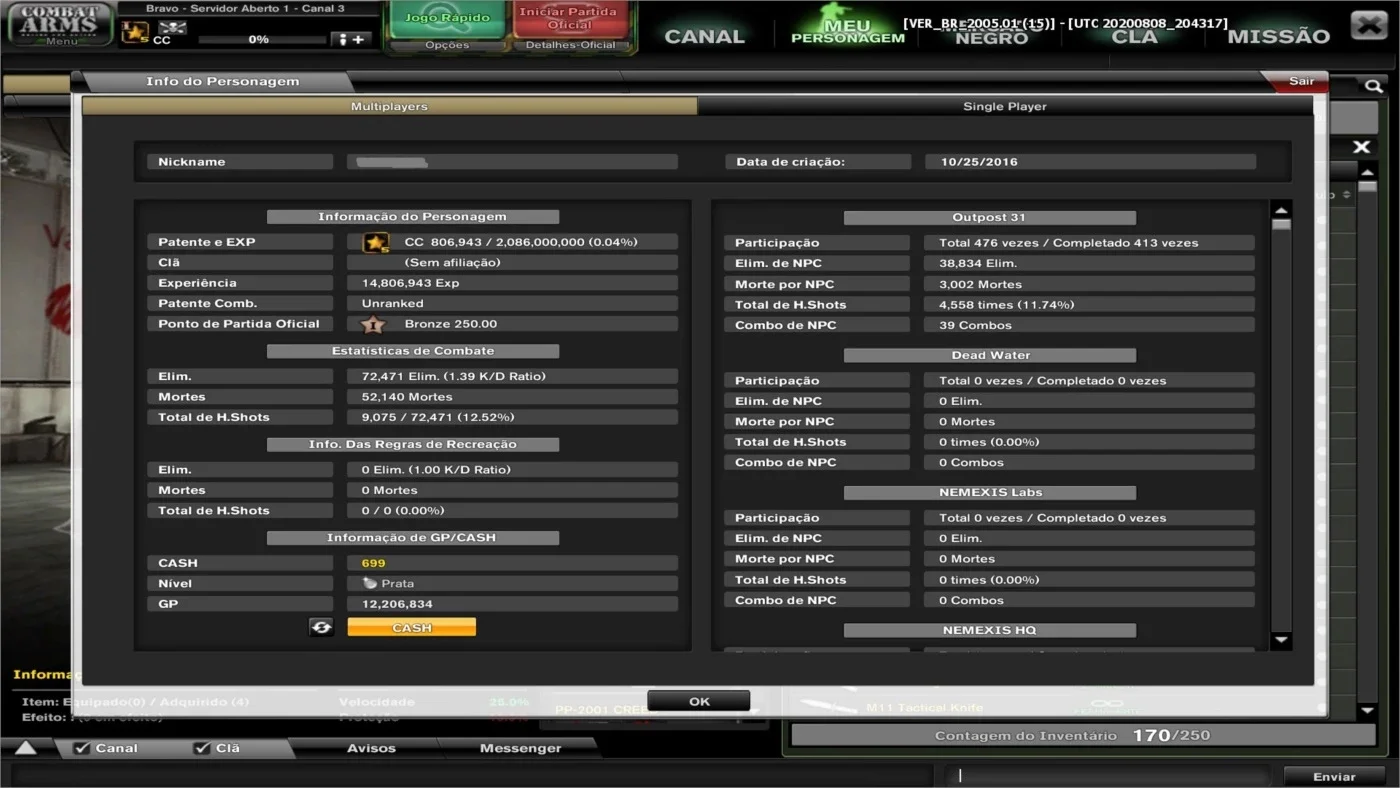Click the stats scrollbar up arrow
1400x788 pixels.
point(1280,210)
